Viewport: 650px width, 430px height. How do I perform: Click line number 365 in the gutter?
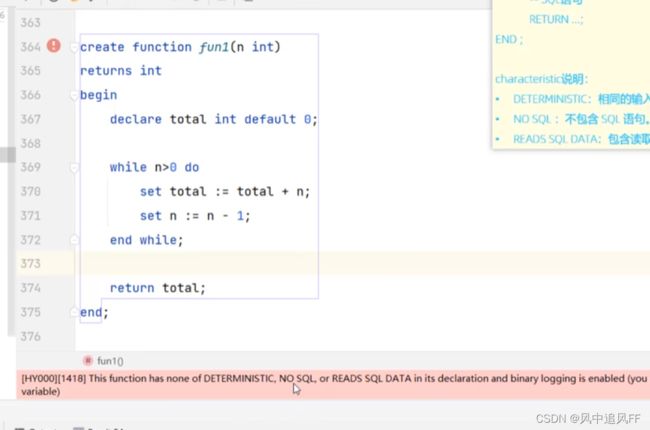(x=31, y=70)
